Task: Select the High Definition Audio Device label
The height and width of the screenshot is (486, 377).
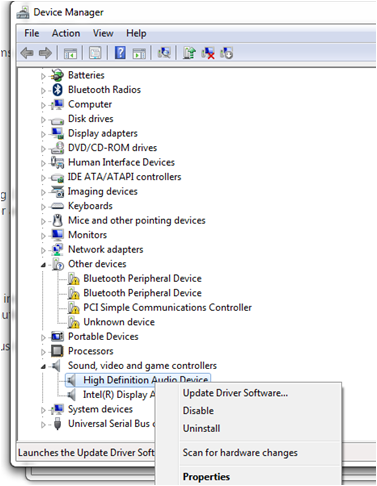Action: pyautogui.click(x=146, y=380)
